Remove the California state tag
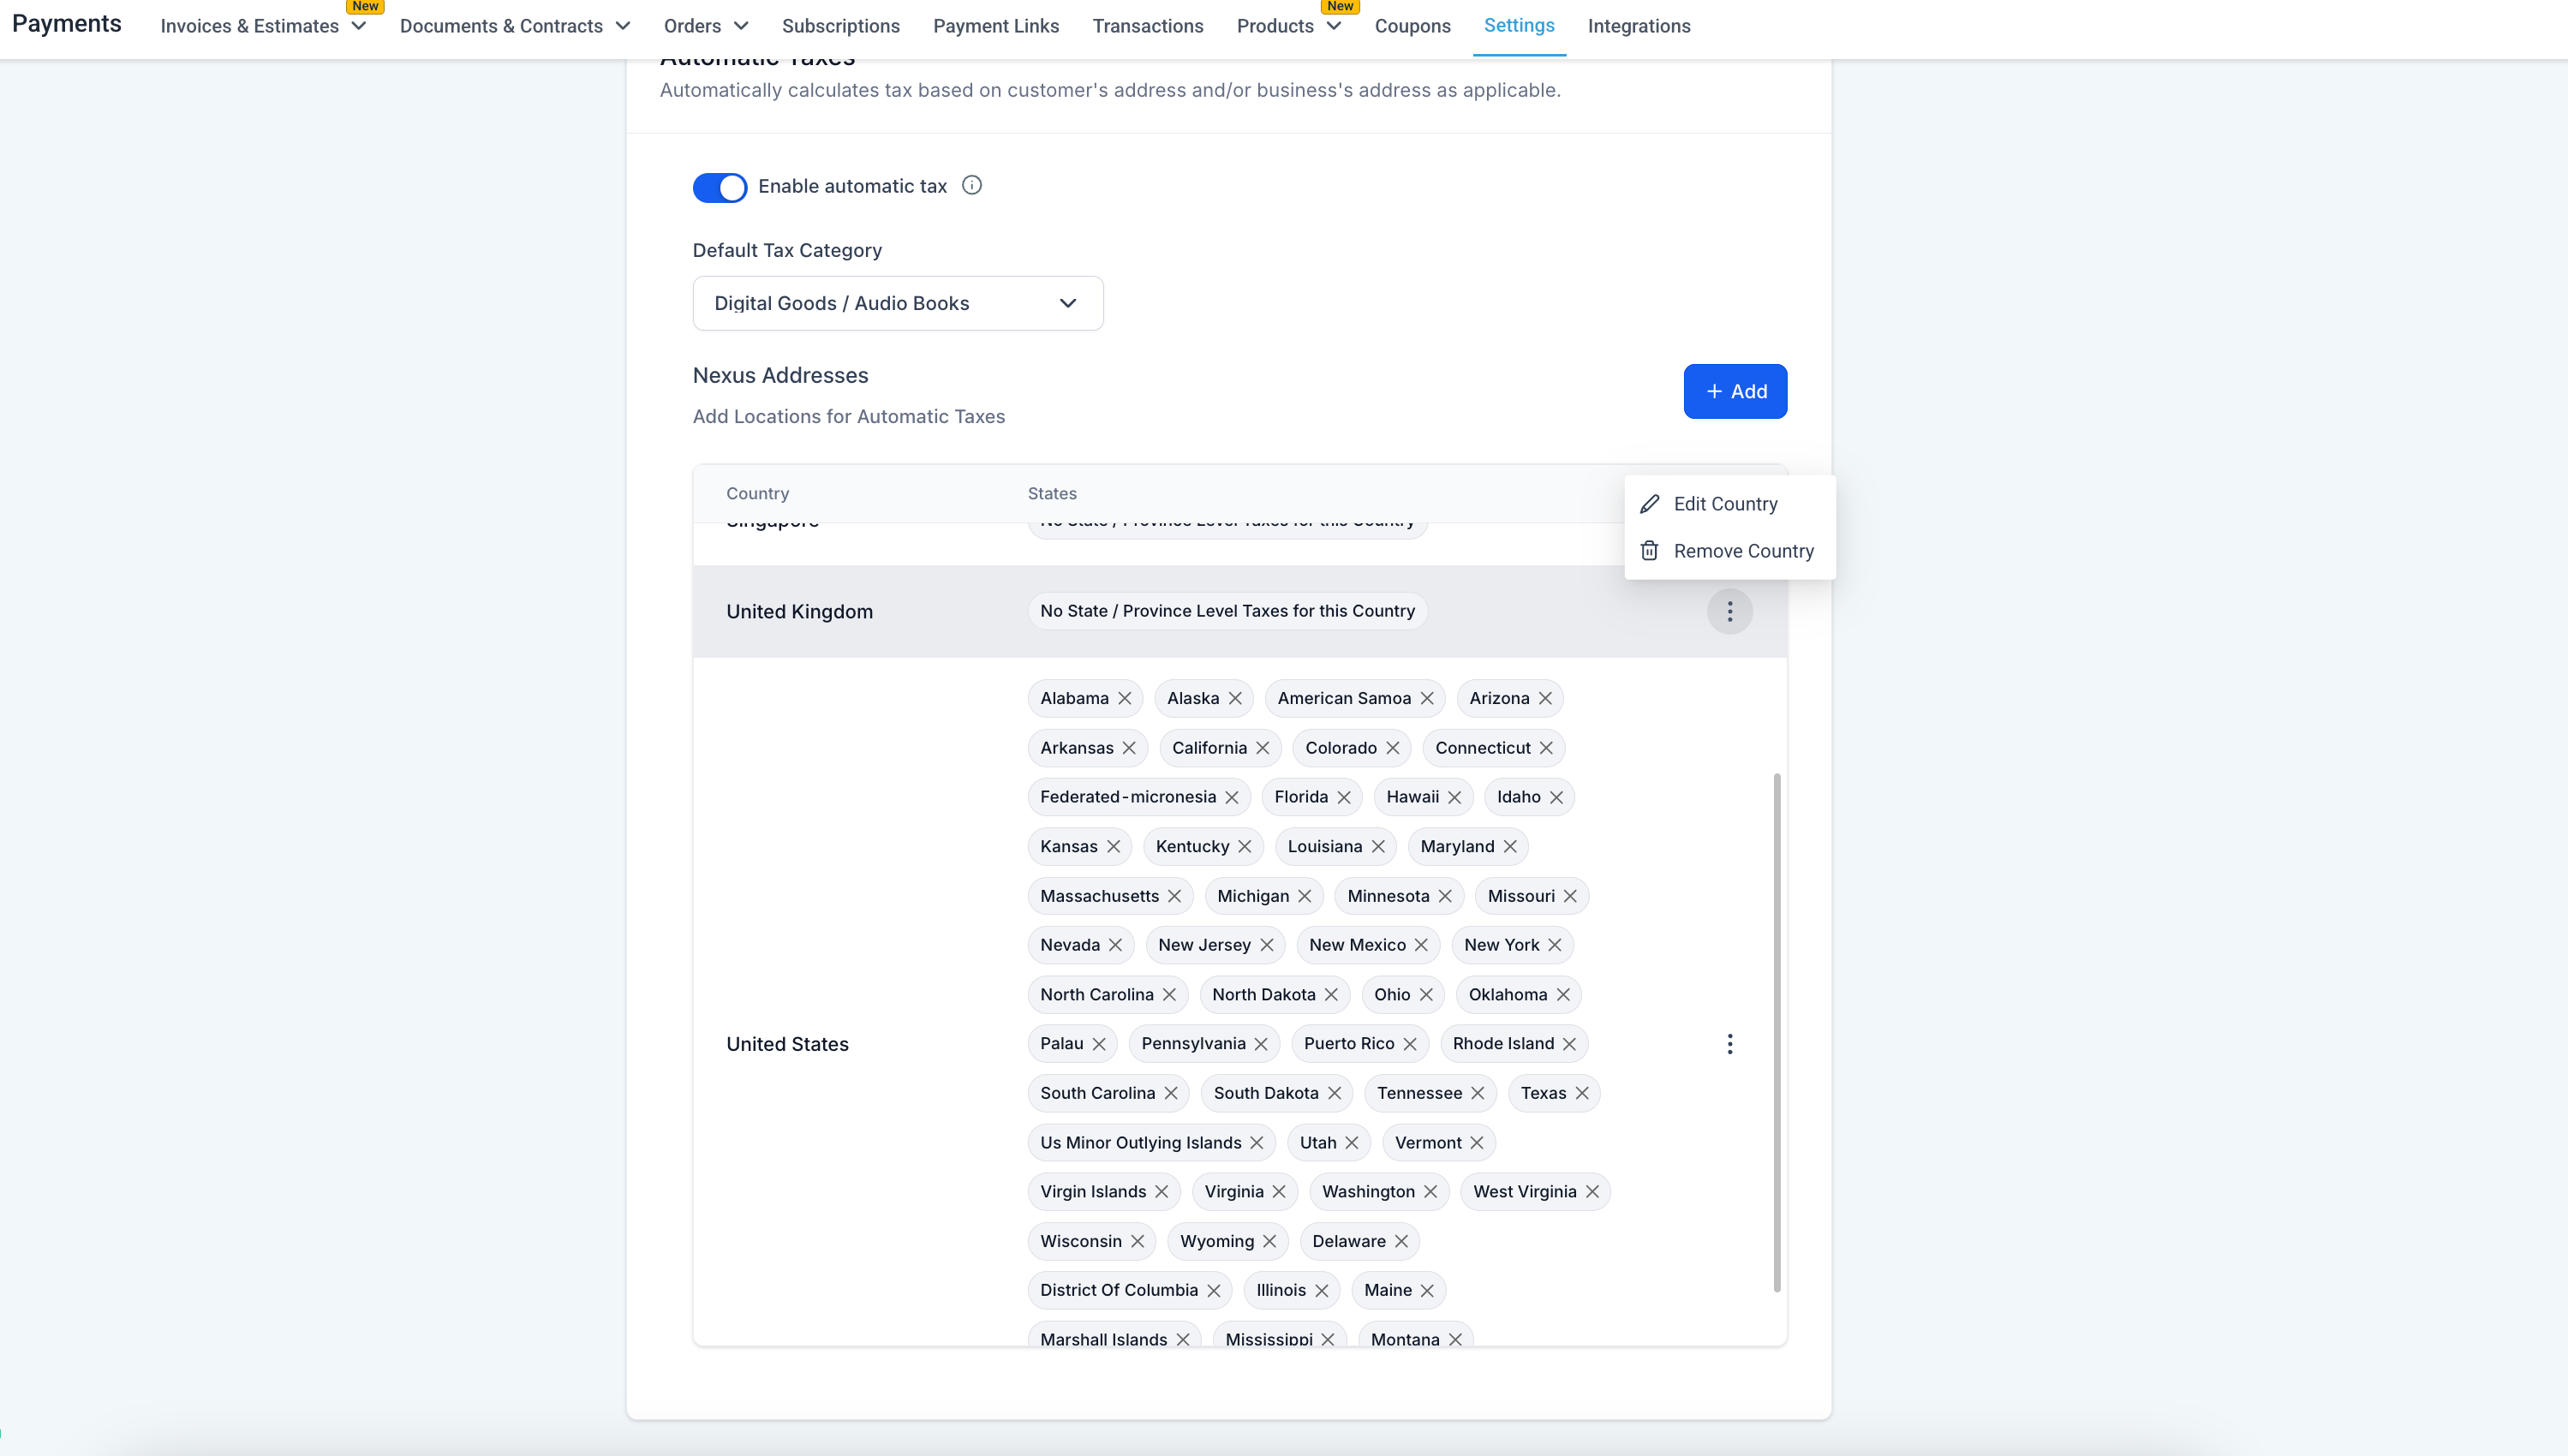This screenshot has height=1456, width=2568. 1263,748
